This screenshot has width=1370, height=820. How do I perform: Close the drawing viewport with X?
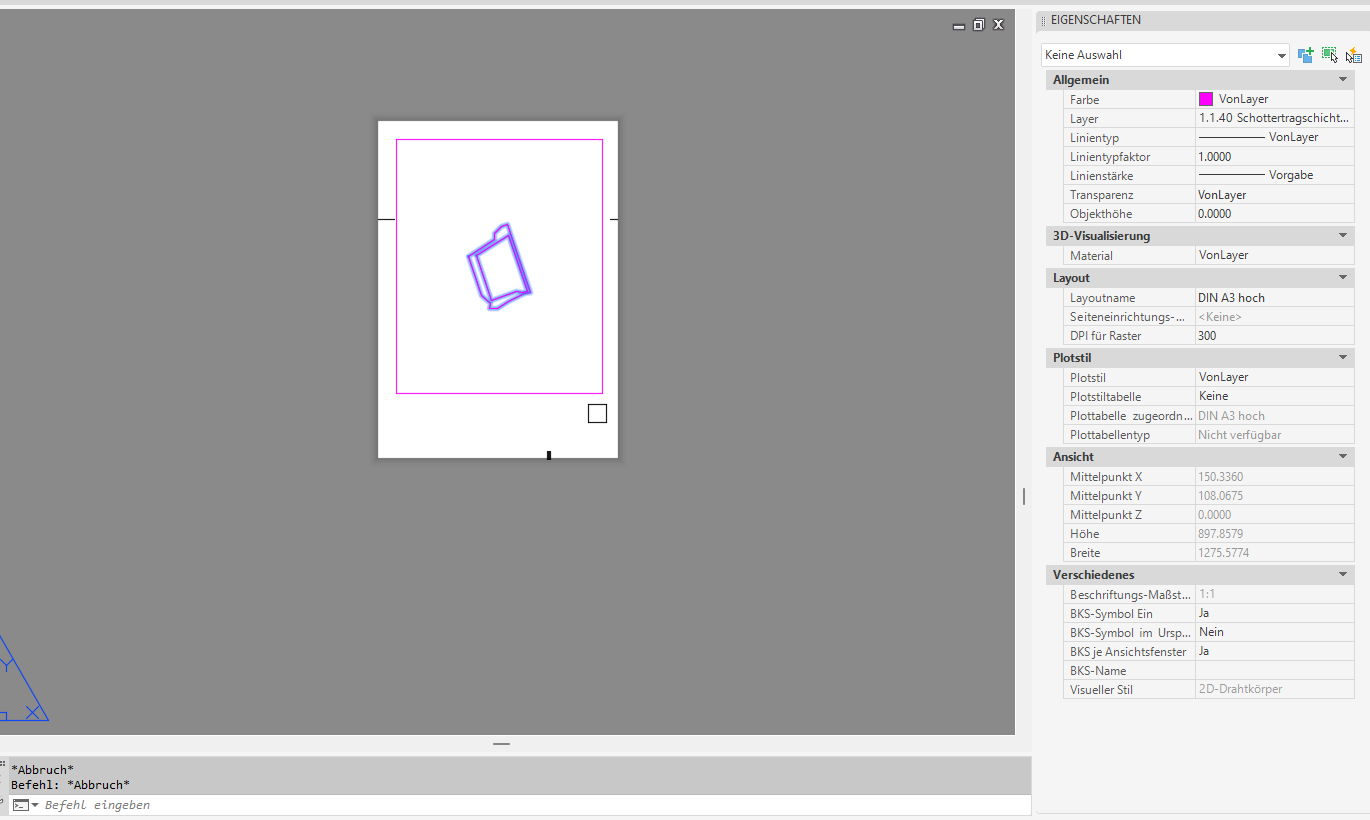click(998, 25)
